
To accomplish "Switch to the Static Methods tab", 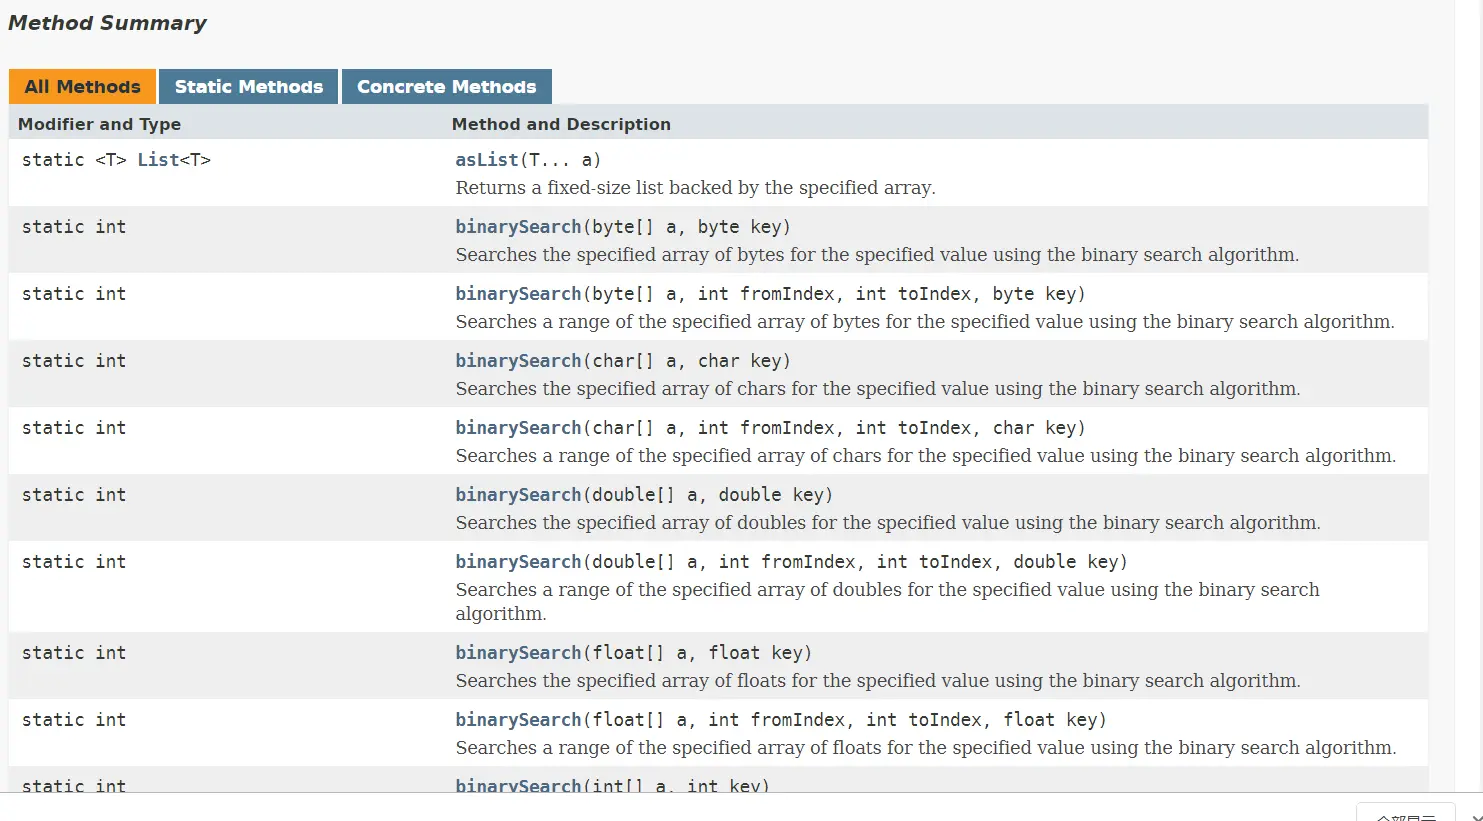I will [248, 87].
